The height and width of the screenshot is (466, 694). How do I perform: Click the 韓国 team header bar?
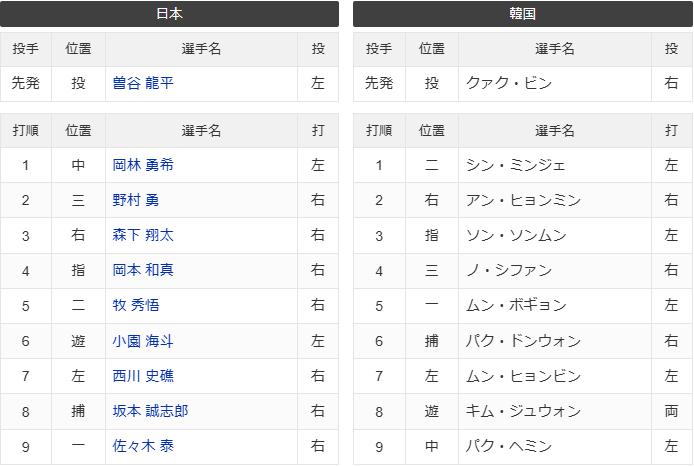pyautogui.click(x=523, y=14)
